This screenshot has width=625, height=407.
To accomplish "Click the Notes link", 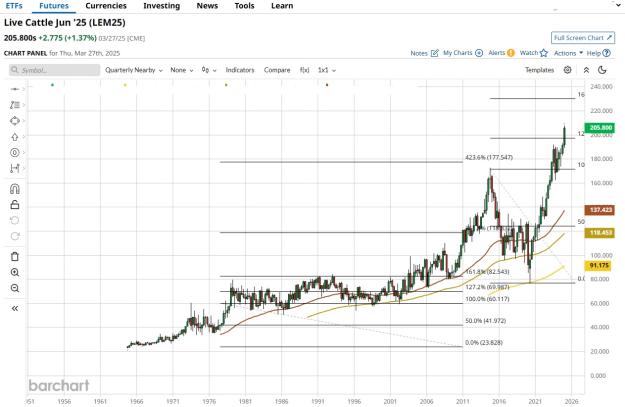I will click(x=419, y=53).
